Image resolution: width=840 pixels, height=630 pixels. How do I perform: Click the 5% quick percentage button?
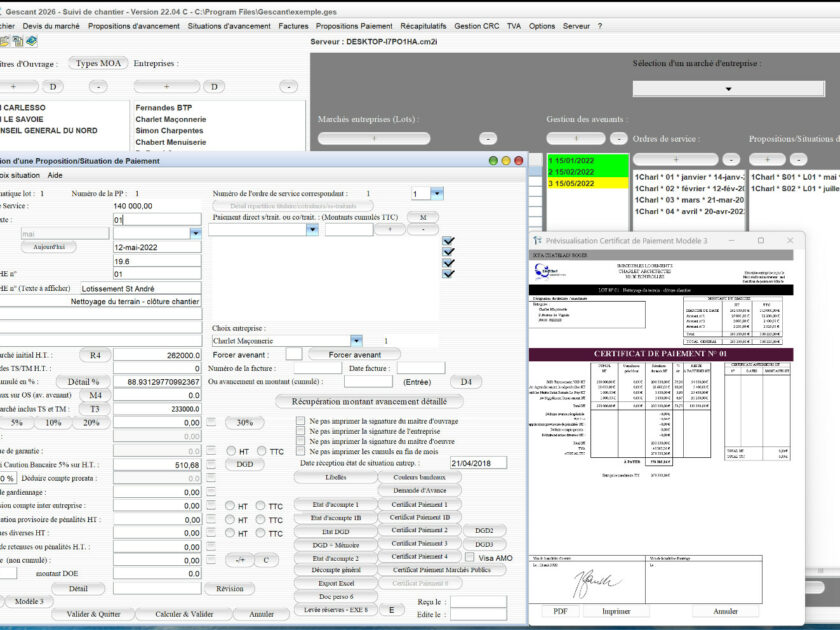[x=17, y=423]
